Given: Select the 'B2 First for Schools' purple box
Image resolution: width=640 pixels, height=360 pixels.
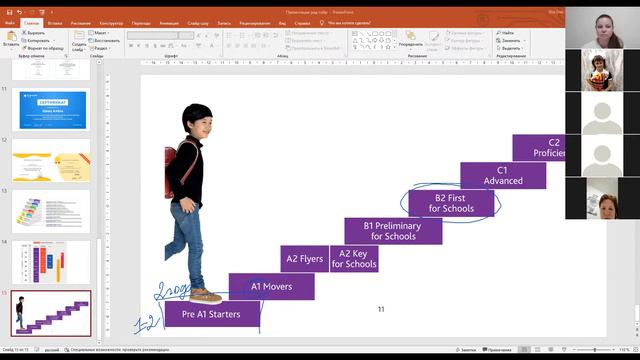Looking at the screenshot, I should coord(451,203).
